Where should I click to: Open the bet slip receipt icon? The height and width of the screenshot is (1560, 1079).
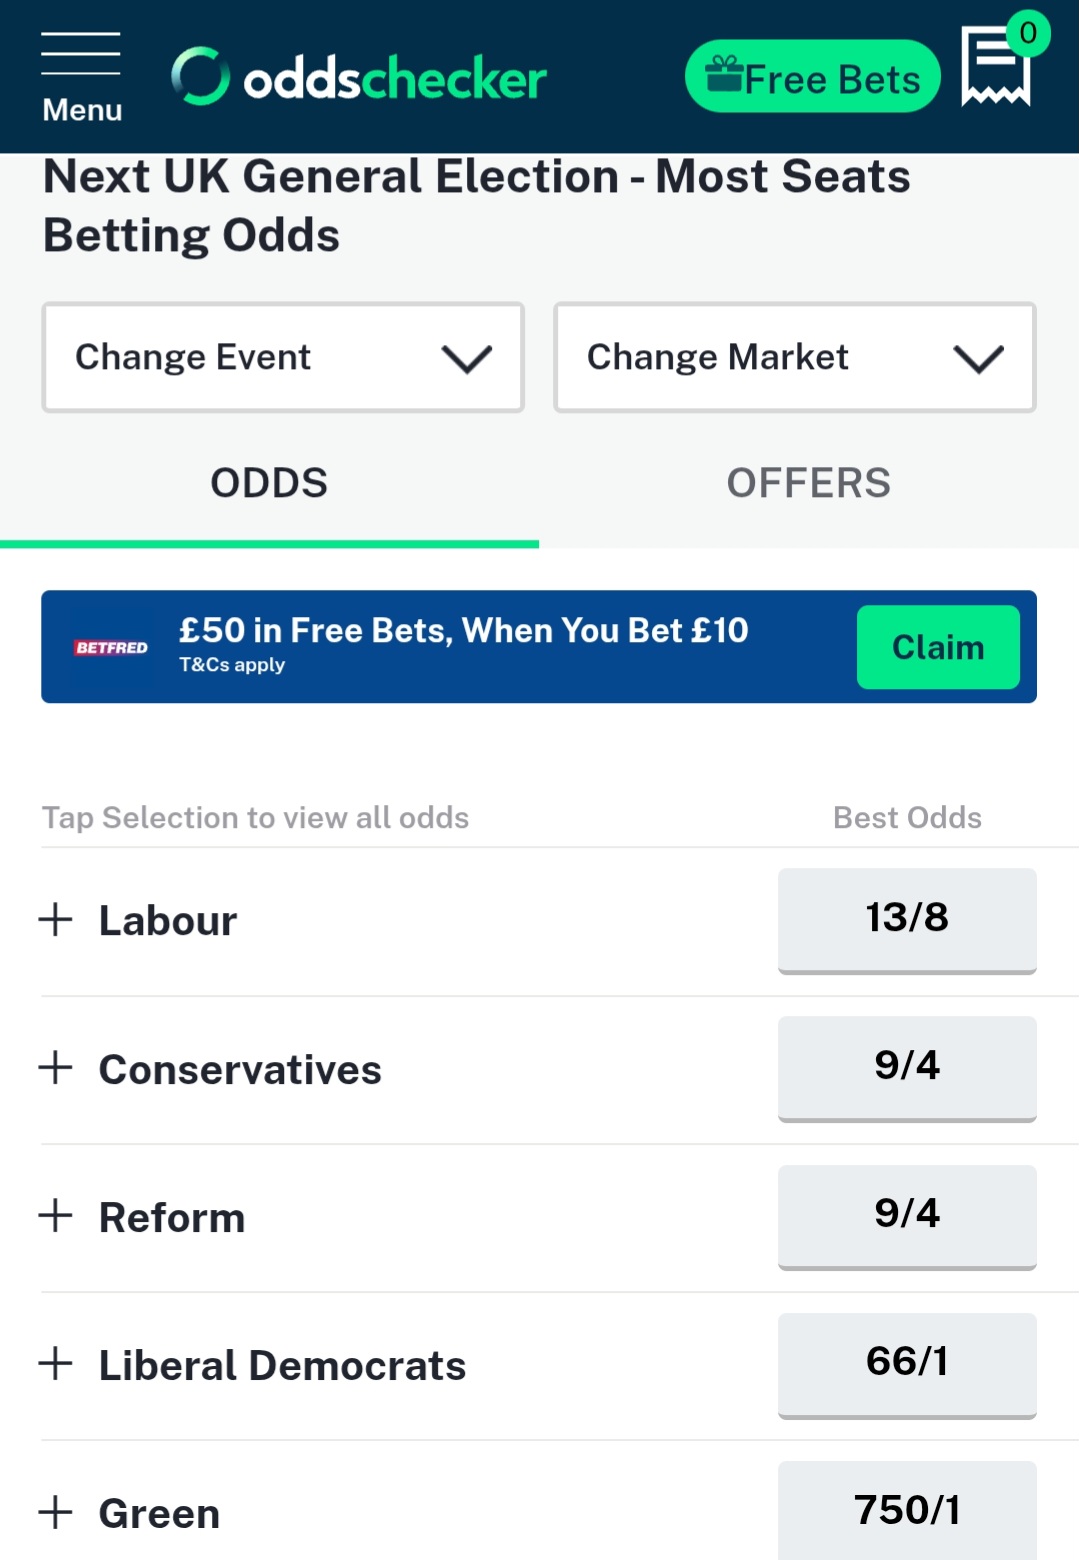point(996,66)
